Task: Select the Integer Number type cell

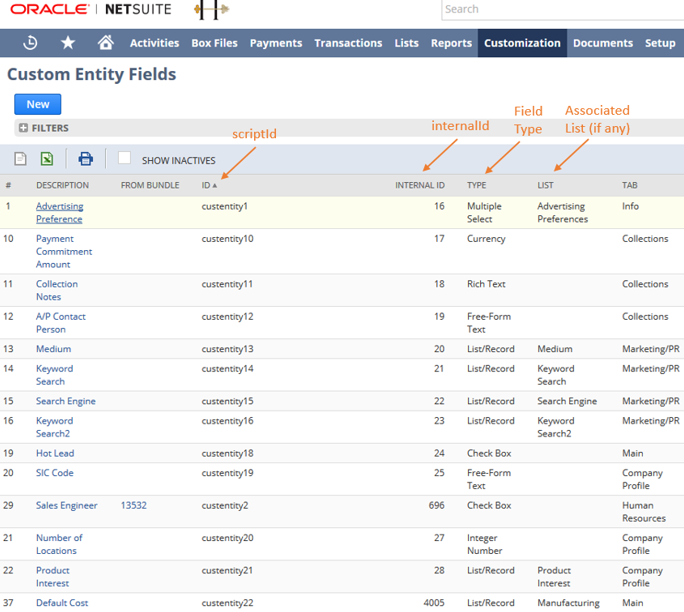Action: click(x=484, y=544)
